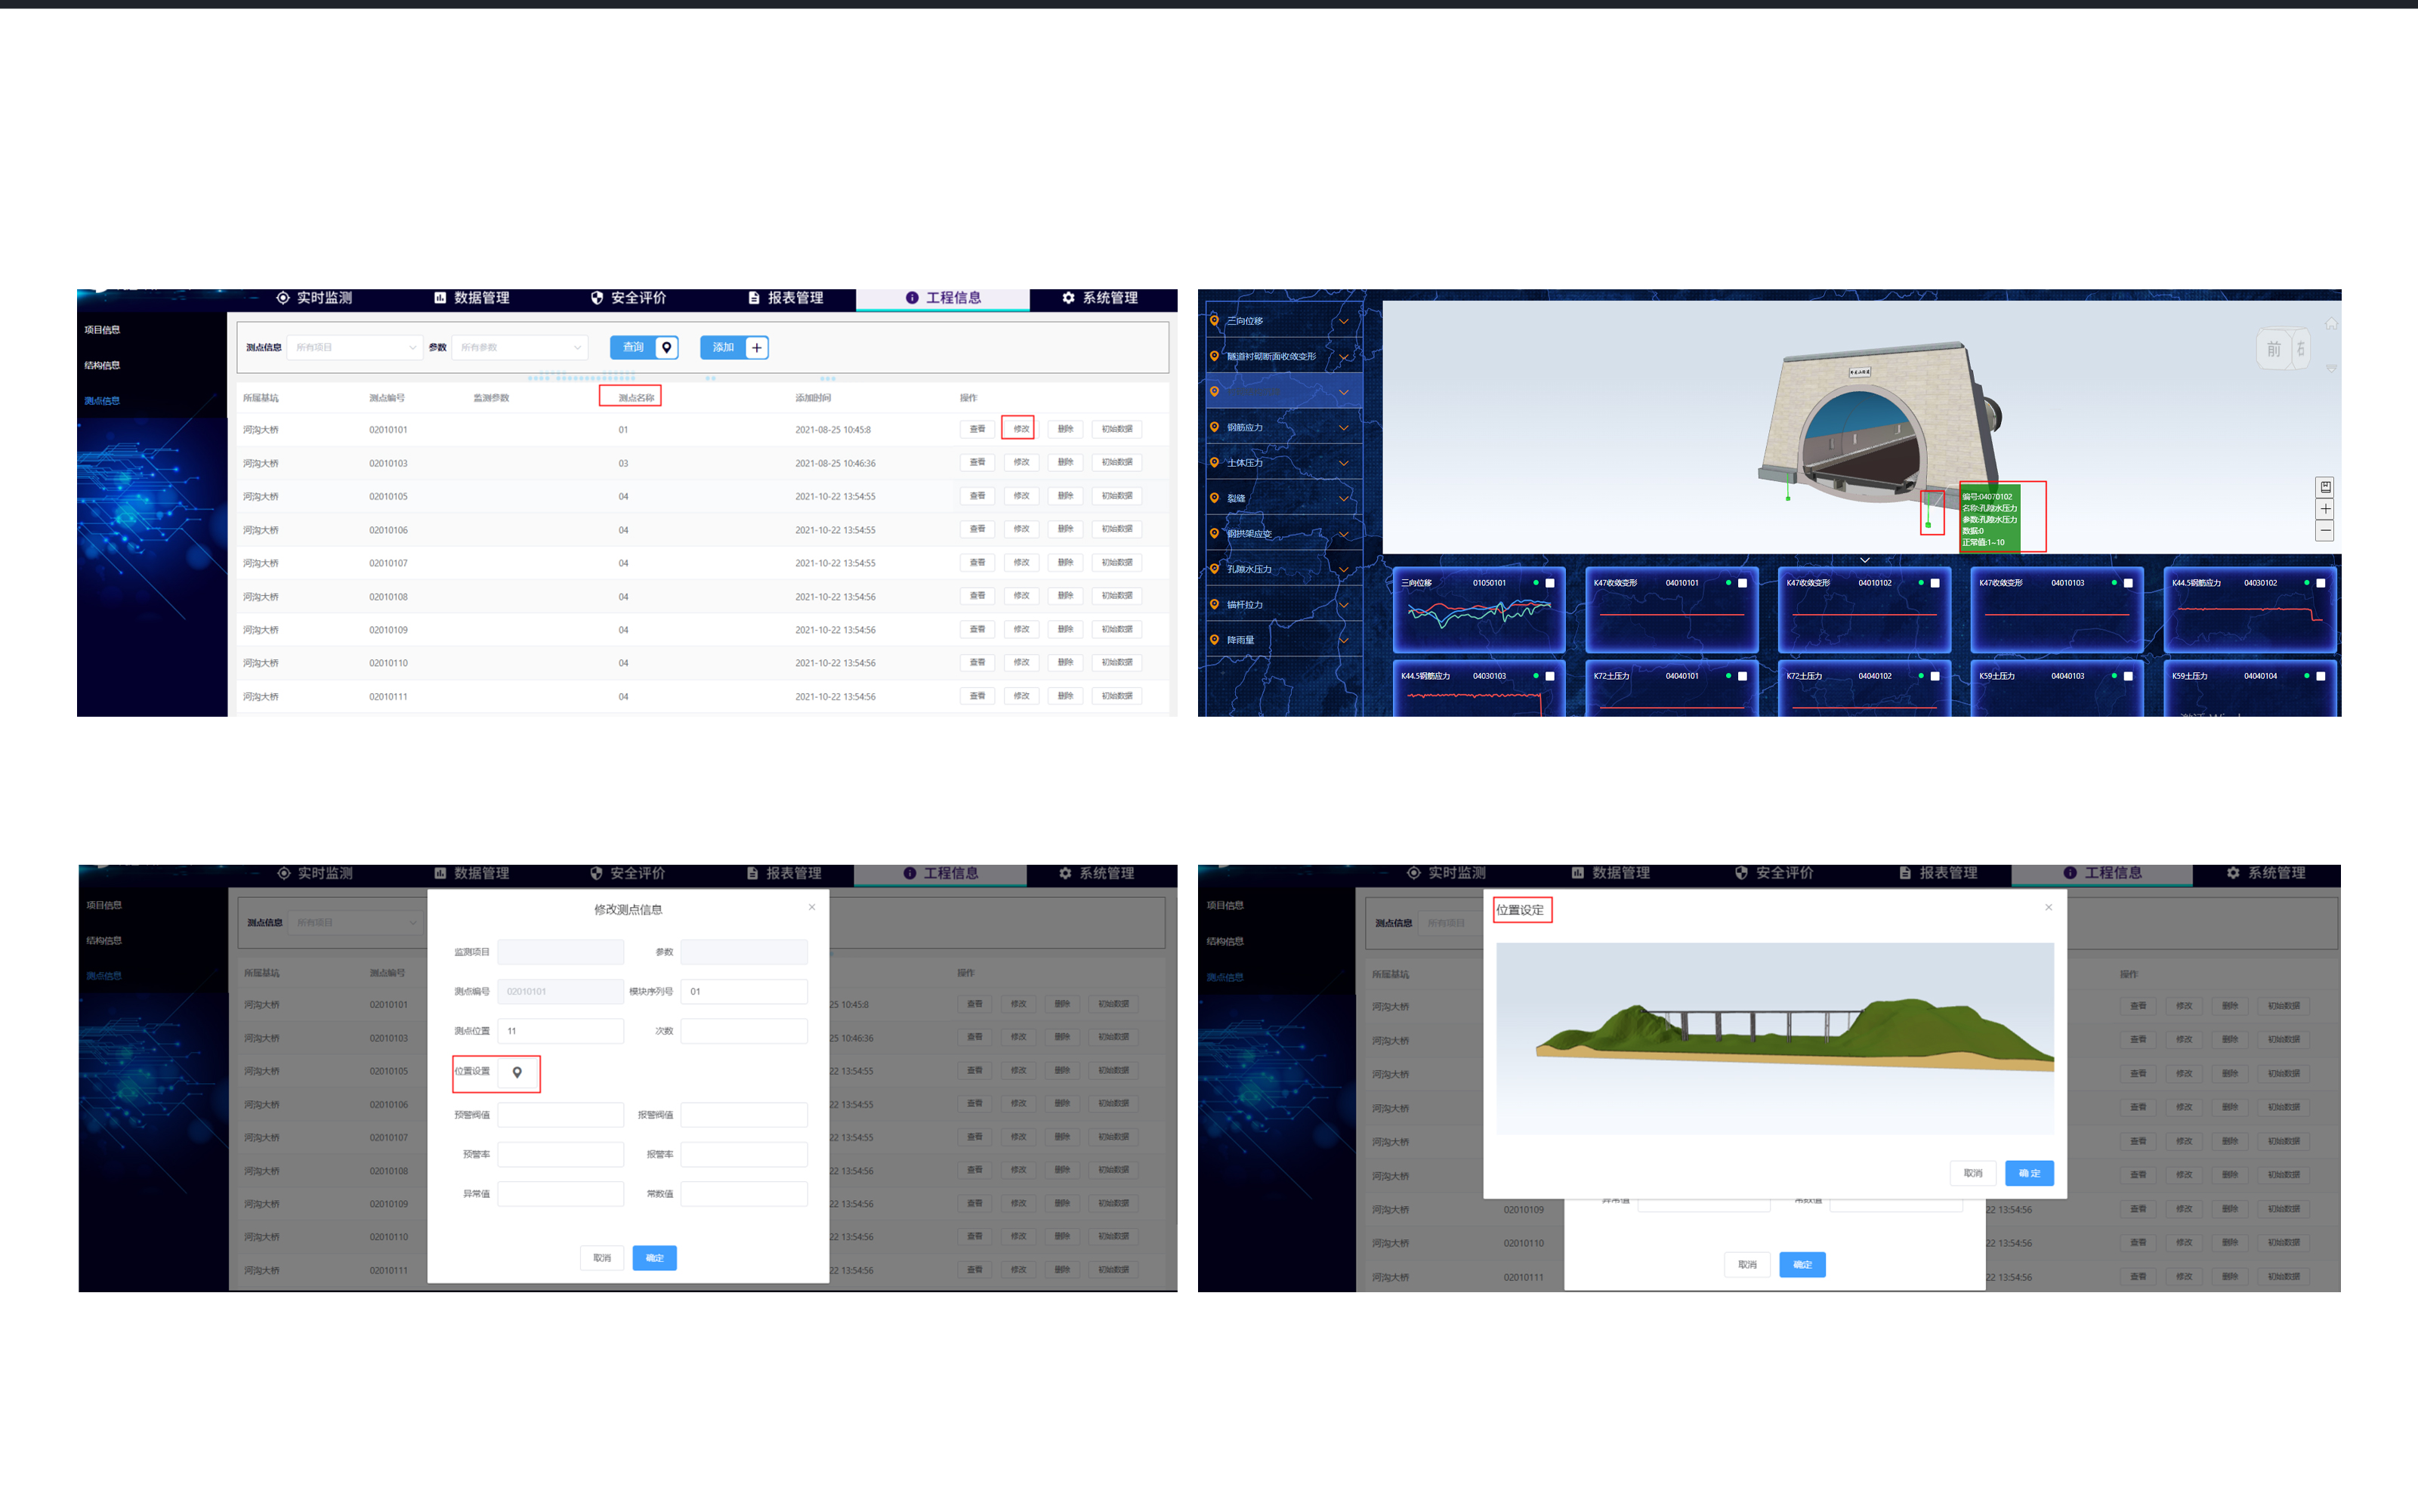Open the 所有参数 dropdown
Viewport: 2418px width, 1512px height.
click(x=520, y=347)
